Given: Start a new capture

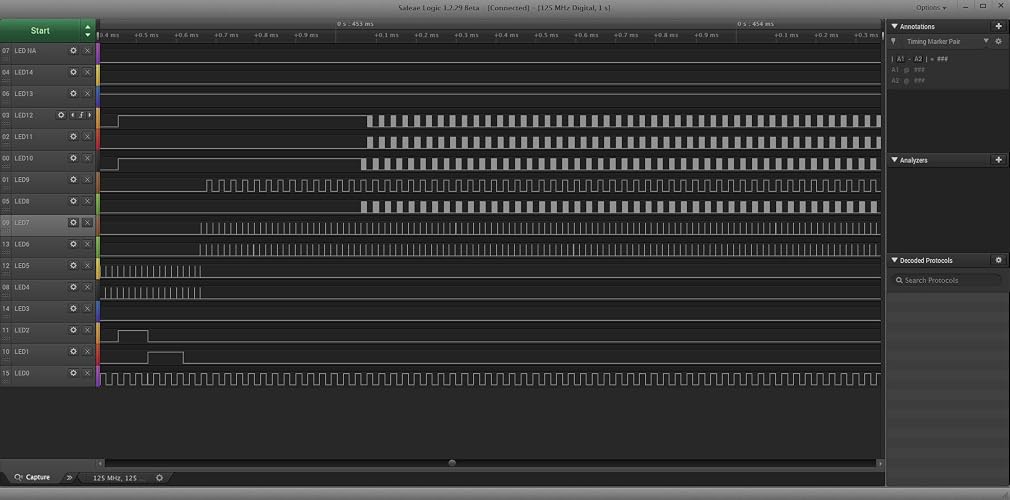Looking at the screenshot, I should tap(40, 30).
